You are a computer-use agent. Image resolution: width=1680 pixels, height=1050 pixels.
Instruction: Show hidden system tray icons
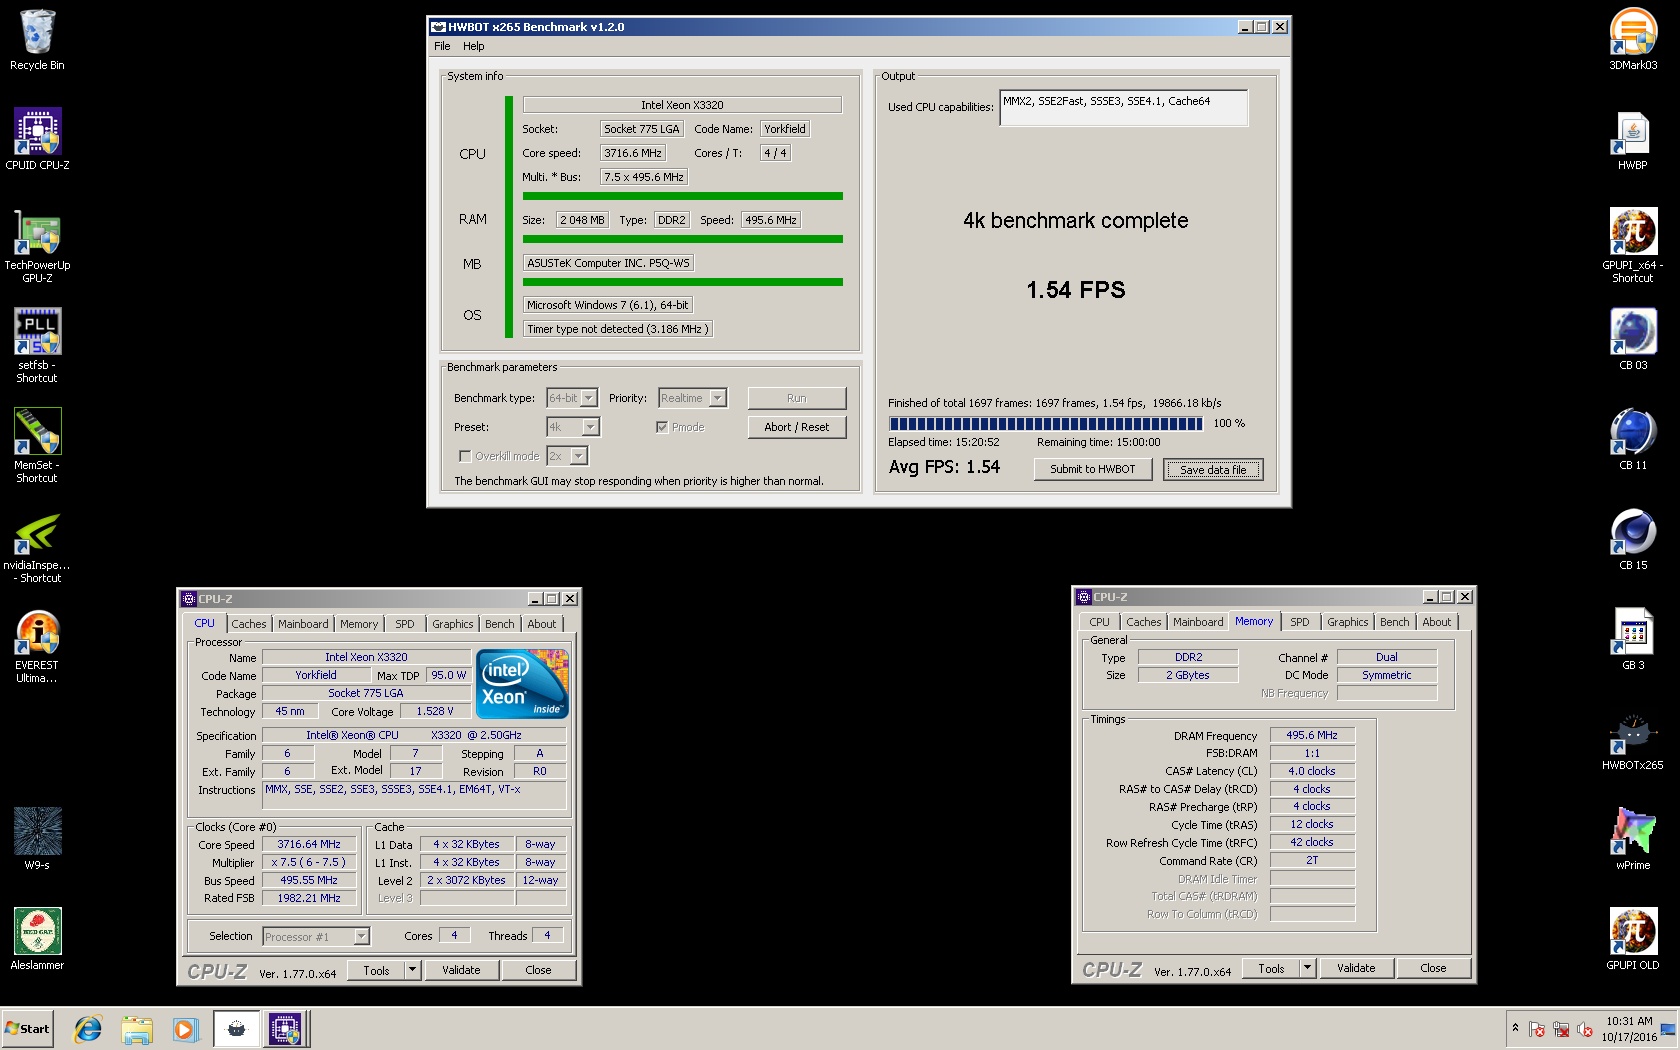tap(1515, 1028)
